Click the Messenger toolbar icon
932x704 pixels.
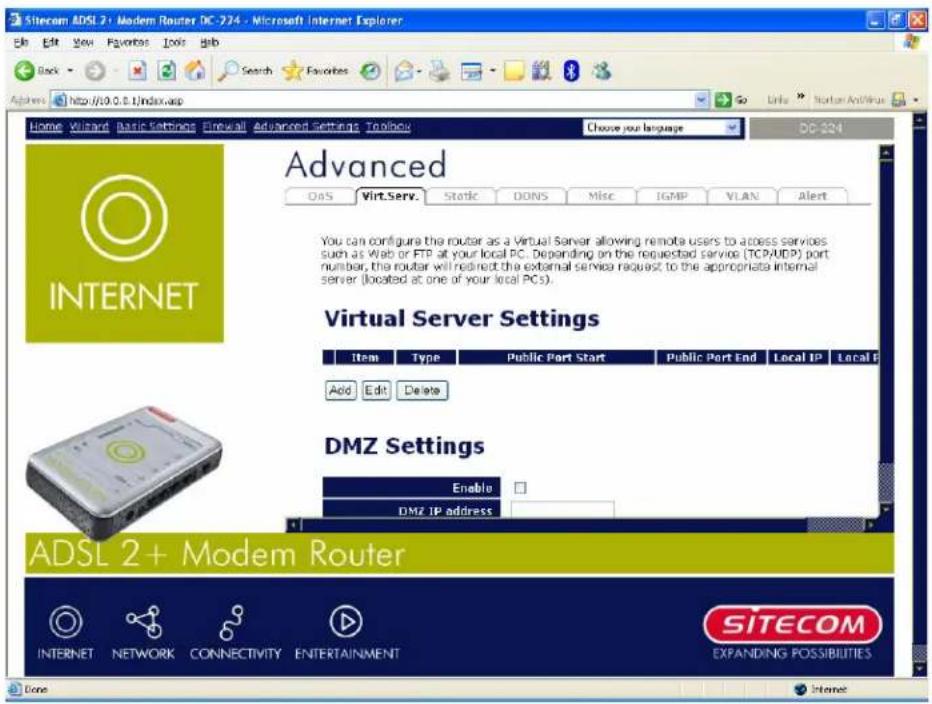(x=602, y=71)
